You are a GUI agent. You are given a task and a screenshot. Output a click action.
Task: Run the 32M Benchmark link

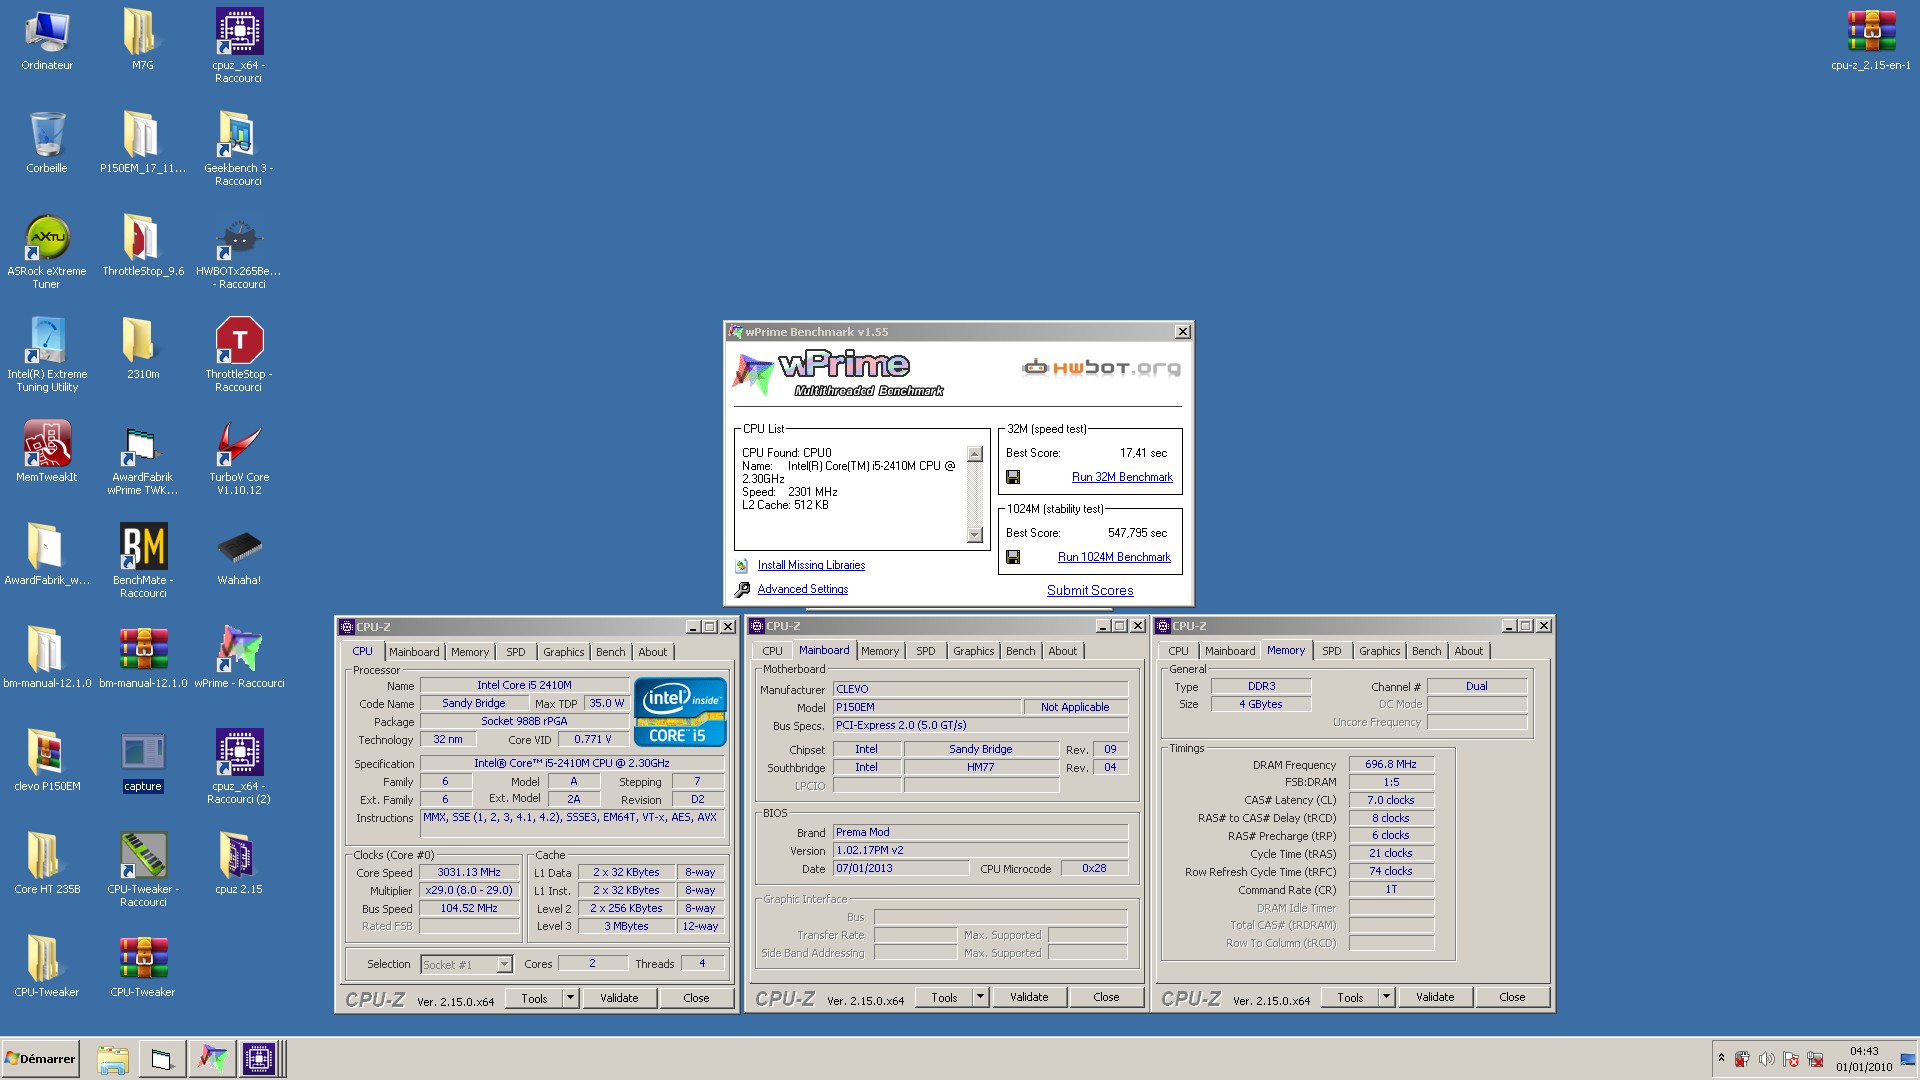[1122, 477]
